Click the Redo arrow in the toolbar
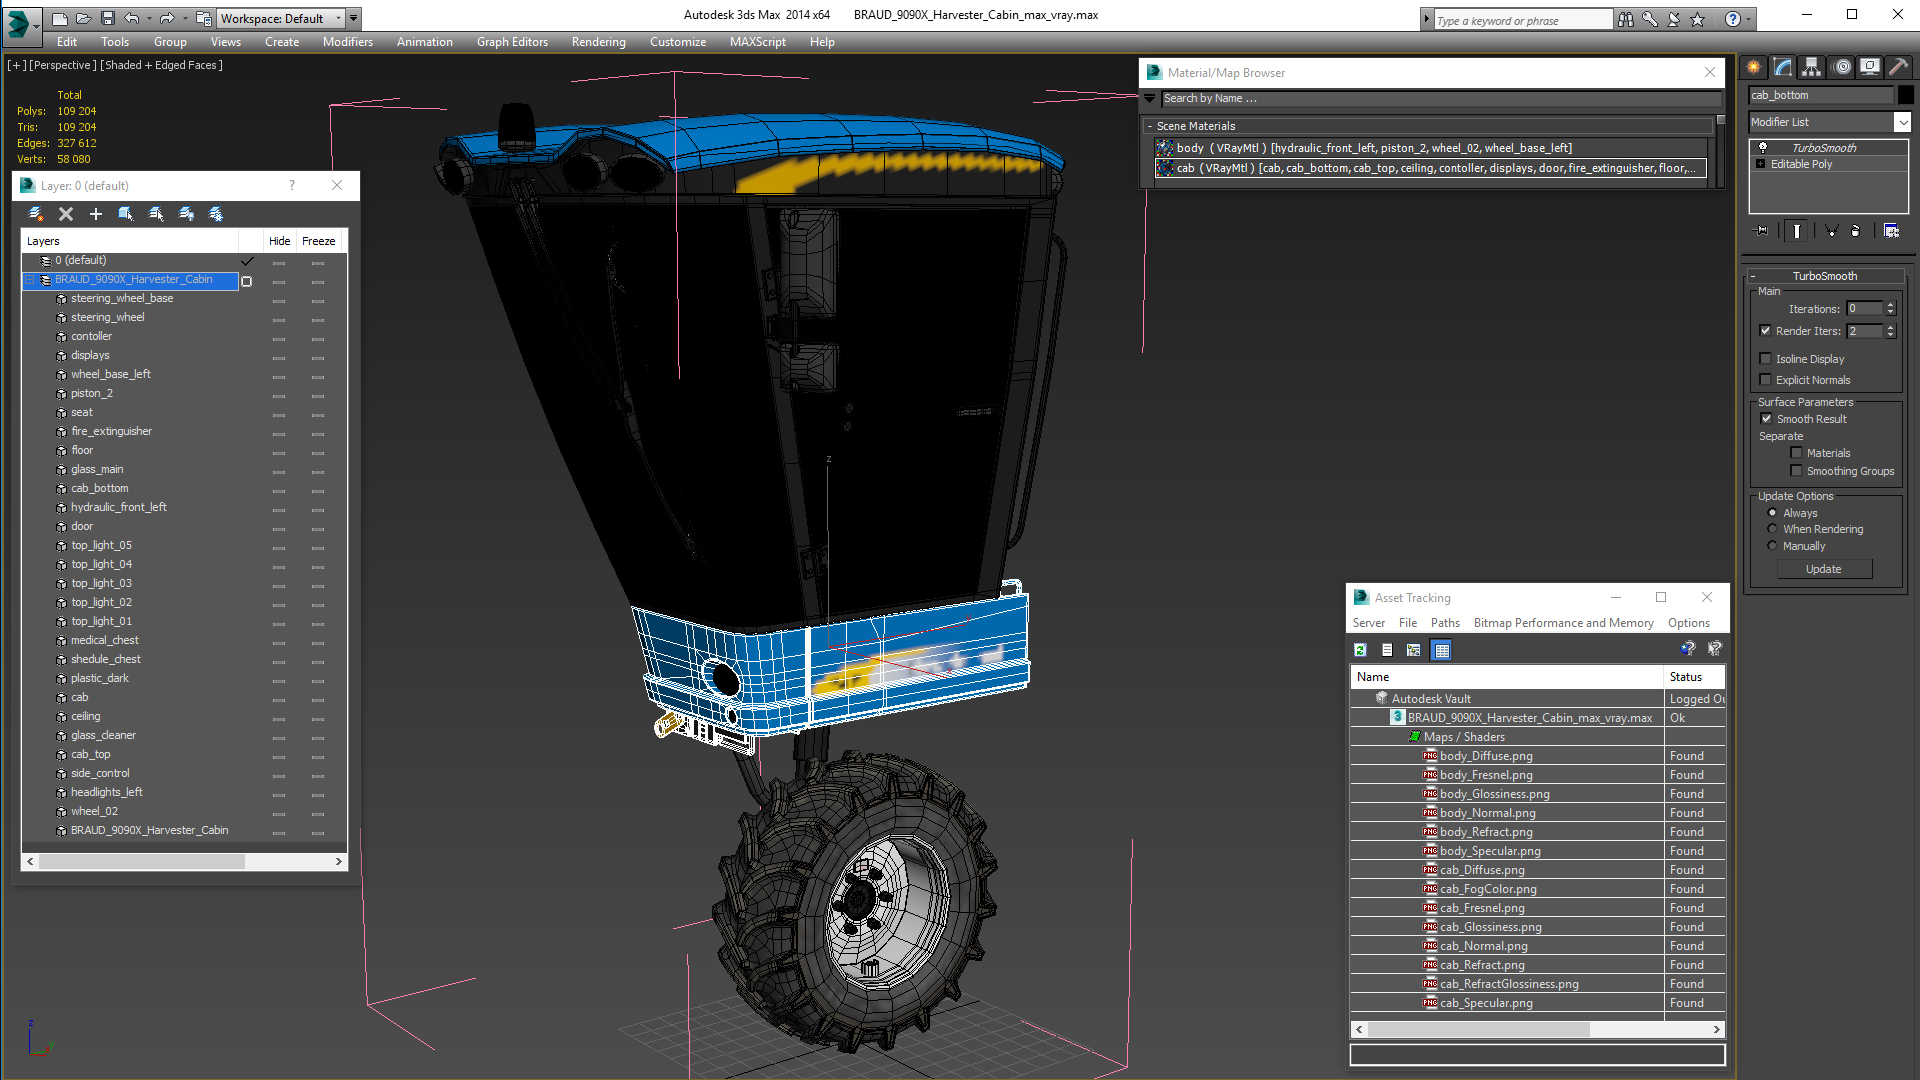Viewport: 1920px width, 1080px height. point(166,18)
